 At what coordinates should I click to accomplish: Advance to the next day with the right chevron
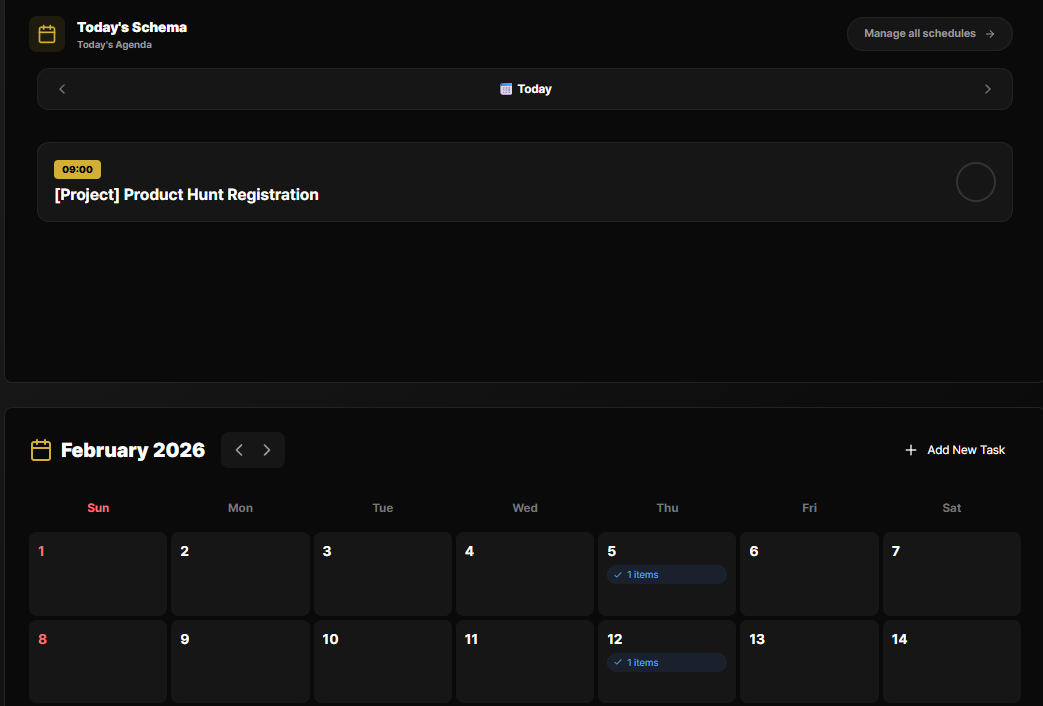tap(988, 89)
